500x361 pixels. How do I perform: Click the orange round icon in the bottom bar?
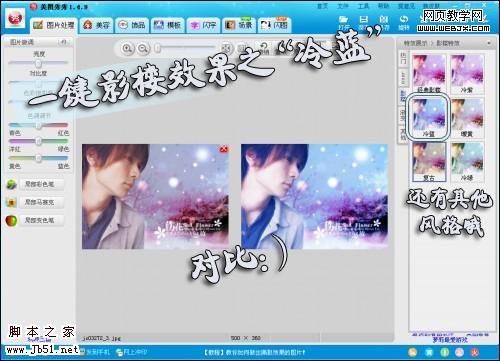click(413, 352)
